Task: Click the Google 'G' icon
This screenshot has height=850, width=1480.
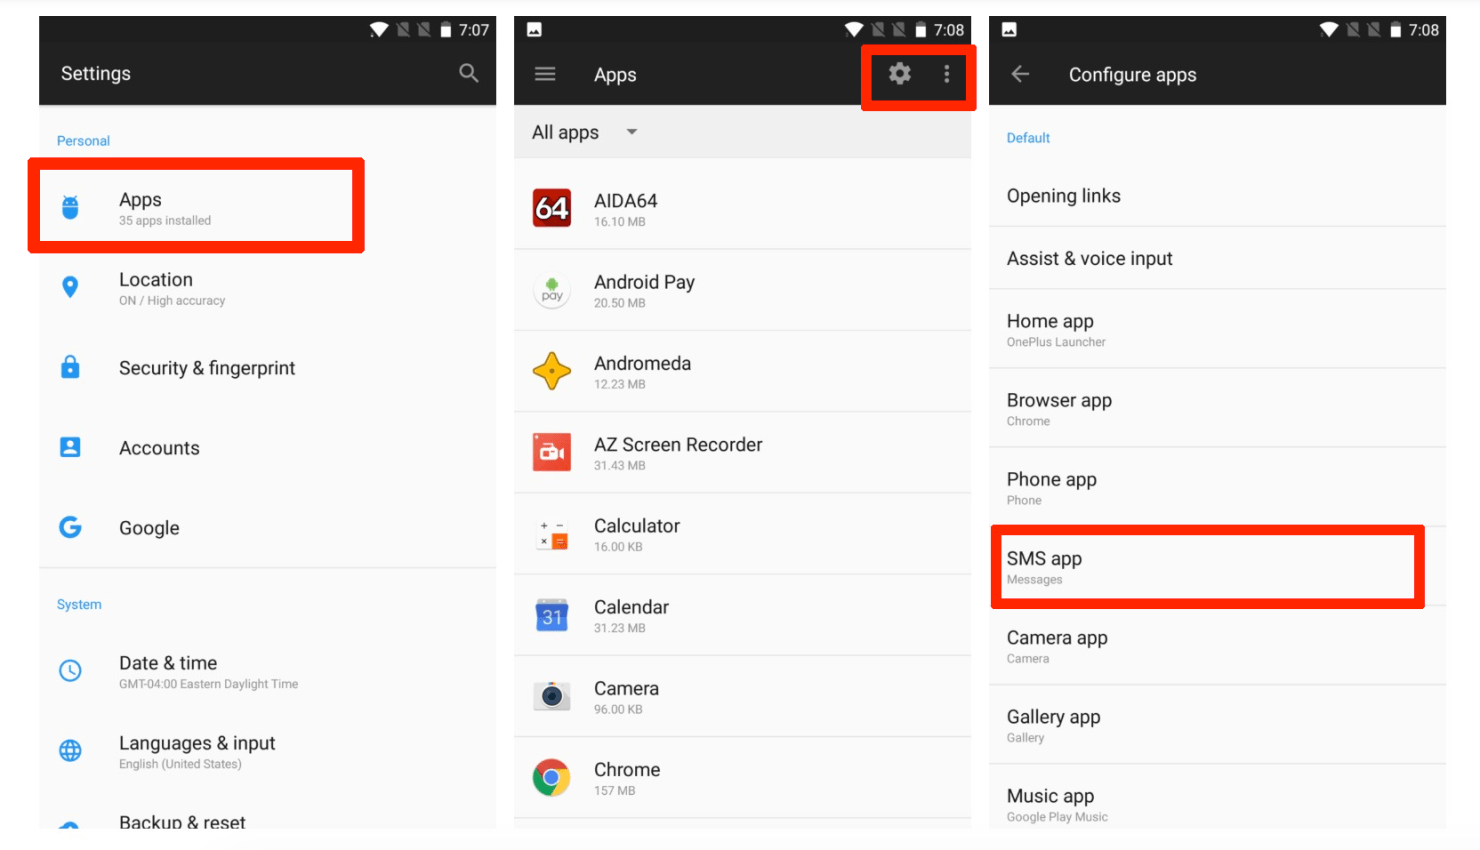Action: [70, 527]
